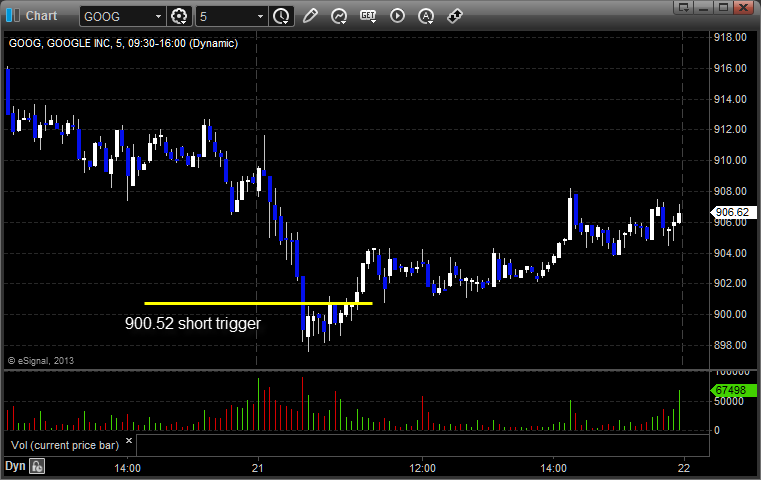Click the 900.00 price axis label
The height and width of the screenshot is (480, 761).
[x=730, y=314]
